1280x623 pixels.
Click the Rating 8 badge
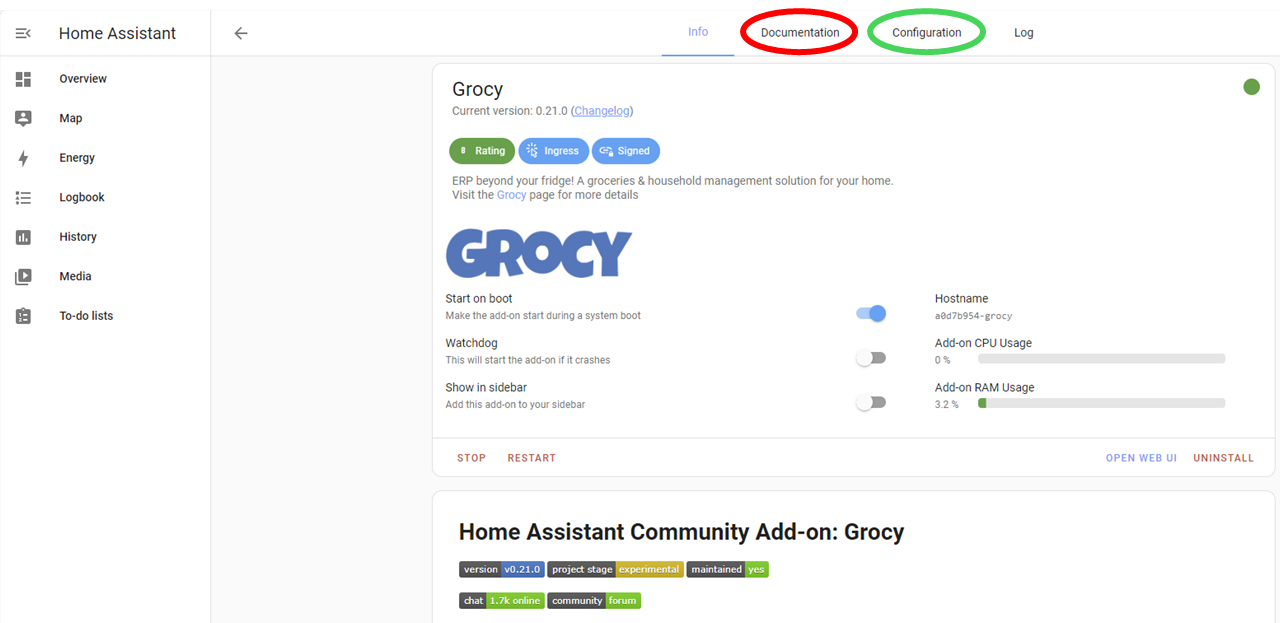click(482, 151)
